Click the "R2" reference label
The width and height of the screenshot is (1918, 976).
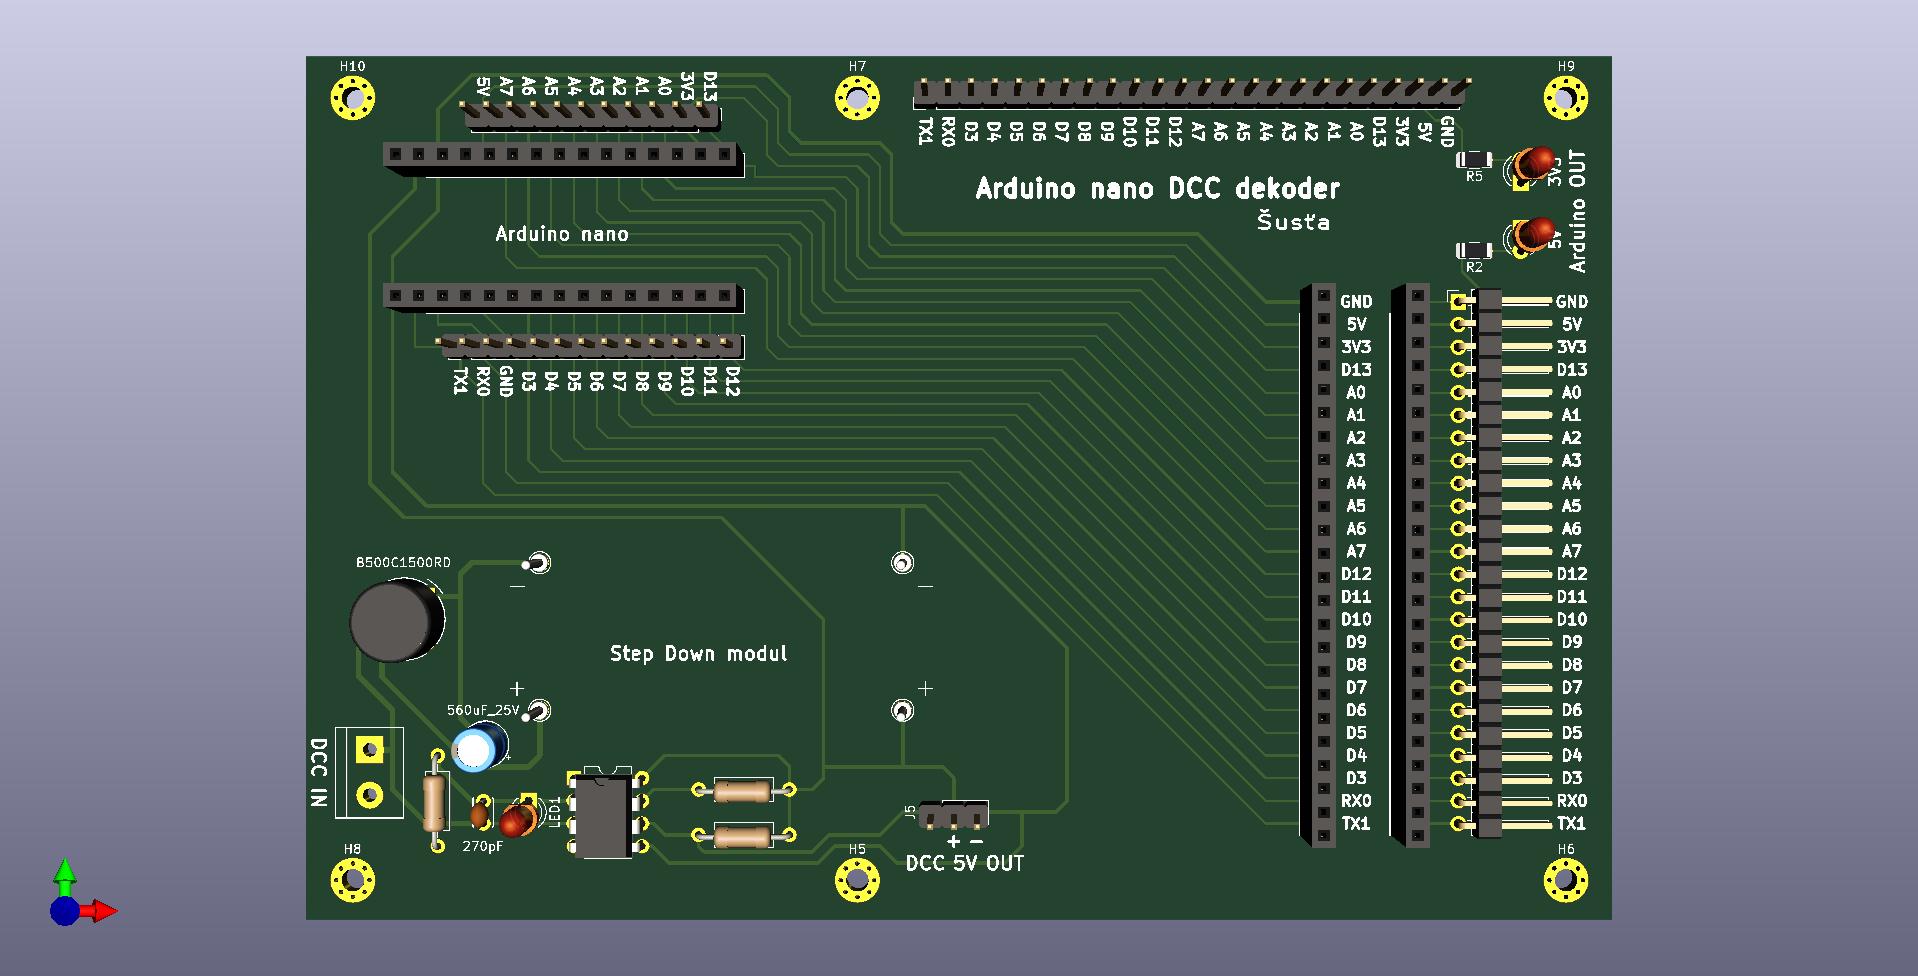pos(1474,267)
